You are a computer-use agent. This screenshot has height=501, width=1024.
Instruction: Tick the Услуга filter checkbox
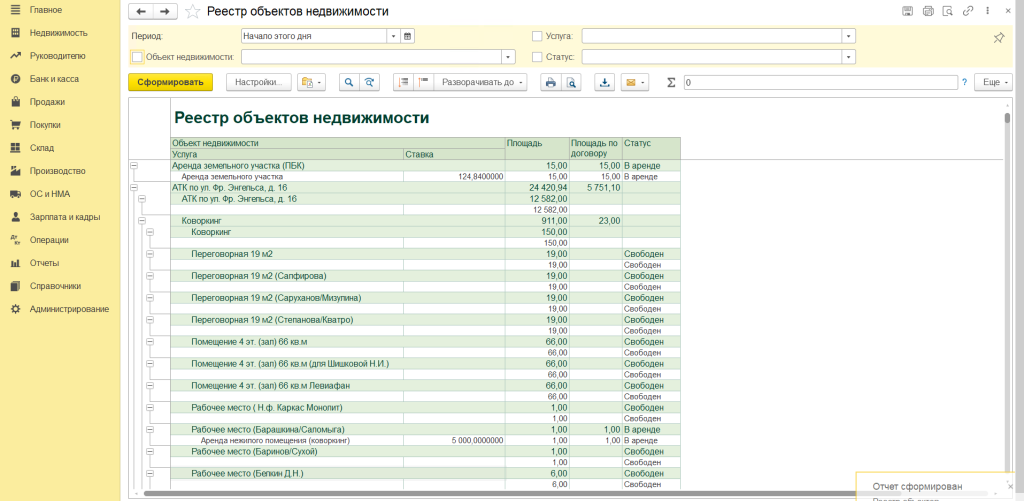(538, 36)
